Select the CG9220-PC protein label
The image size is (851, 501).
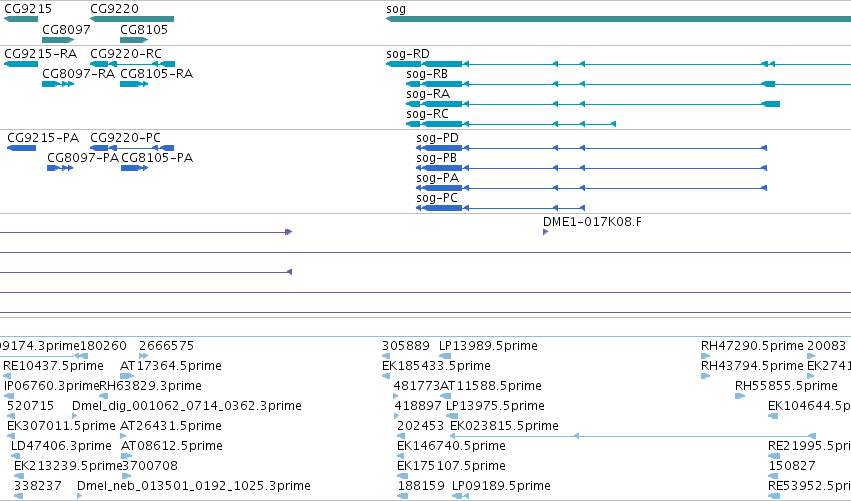pyautogui.click(x=125, y=138)
